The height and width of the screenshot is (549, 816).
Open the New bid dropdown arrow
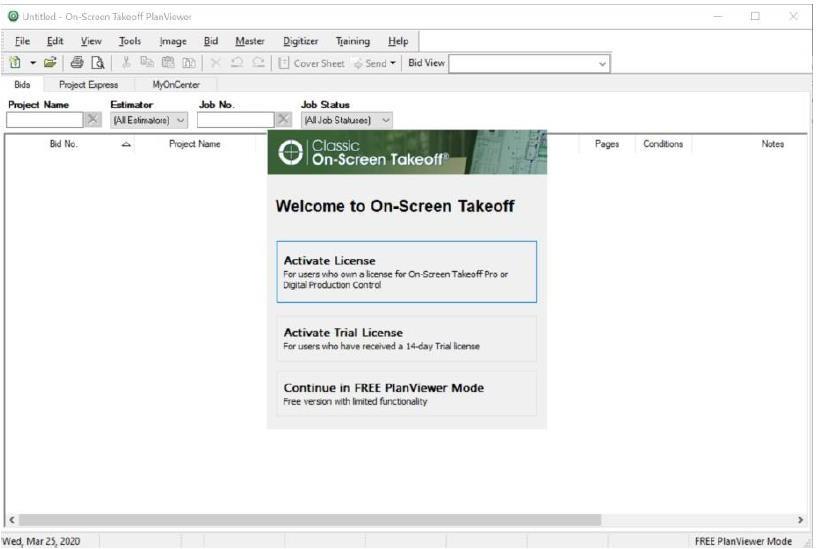coord(32,63)
